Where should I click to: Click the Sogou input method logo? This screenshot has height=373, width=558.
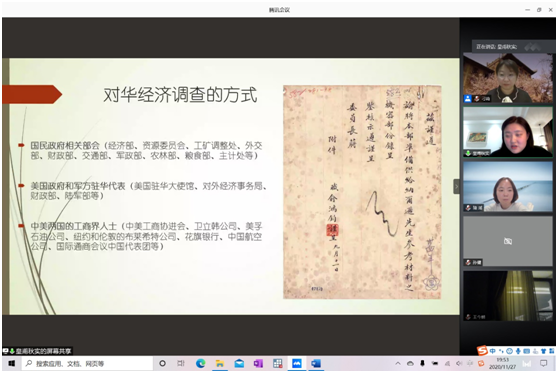pyautogui.click(x=482, y=351)
